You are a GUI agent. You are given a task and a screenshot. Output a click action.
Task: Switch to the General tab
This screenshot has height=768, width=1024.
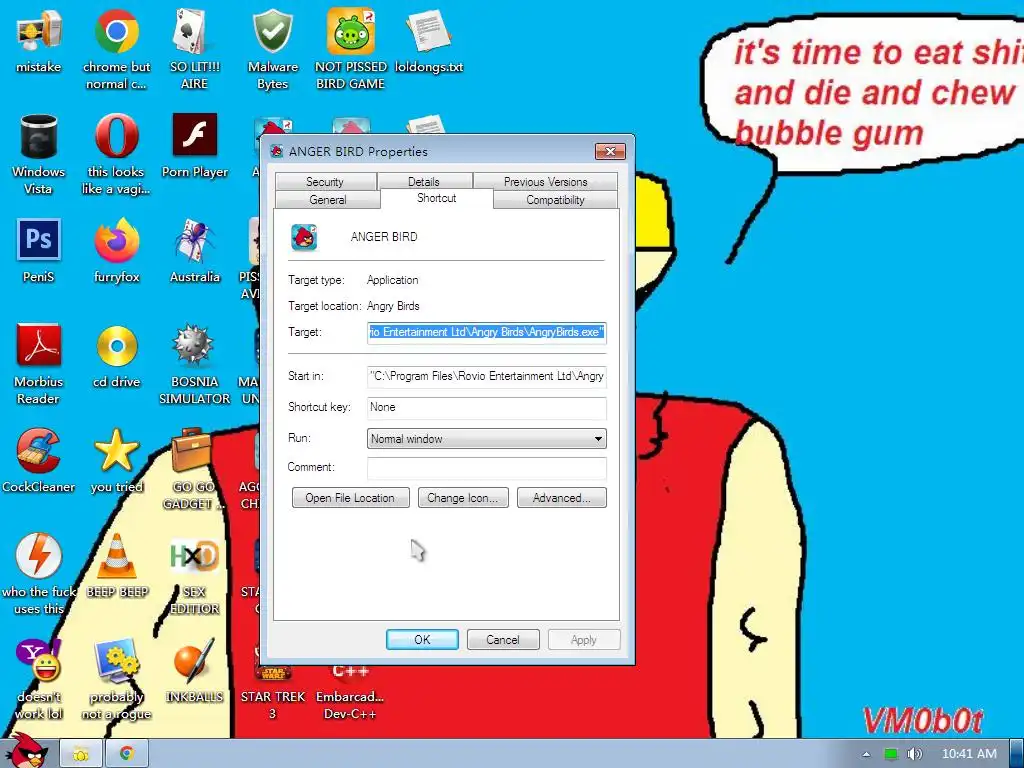point(328,200)
